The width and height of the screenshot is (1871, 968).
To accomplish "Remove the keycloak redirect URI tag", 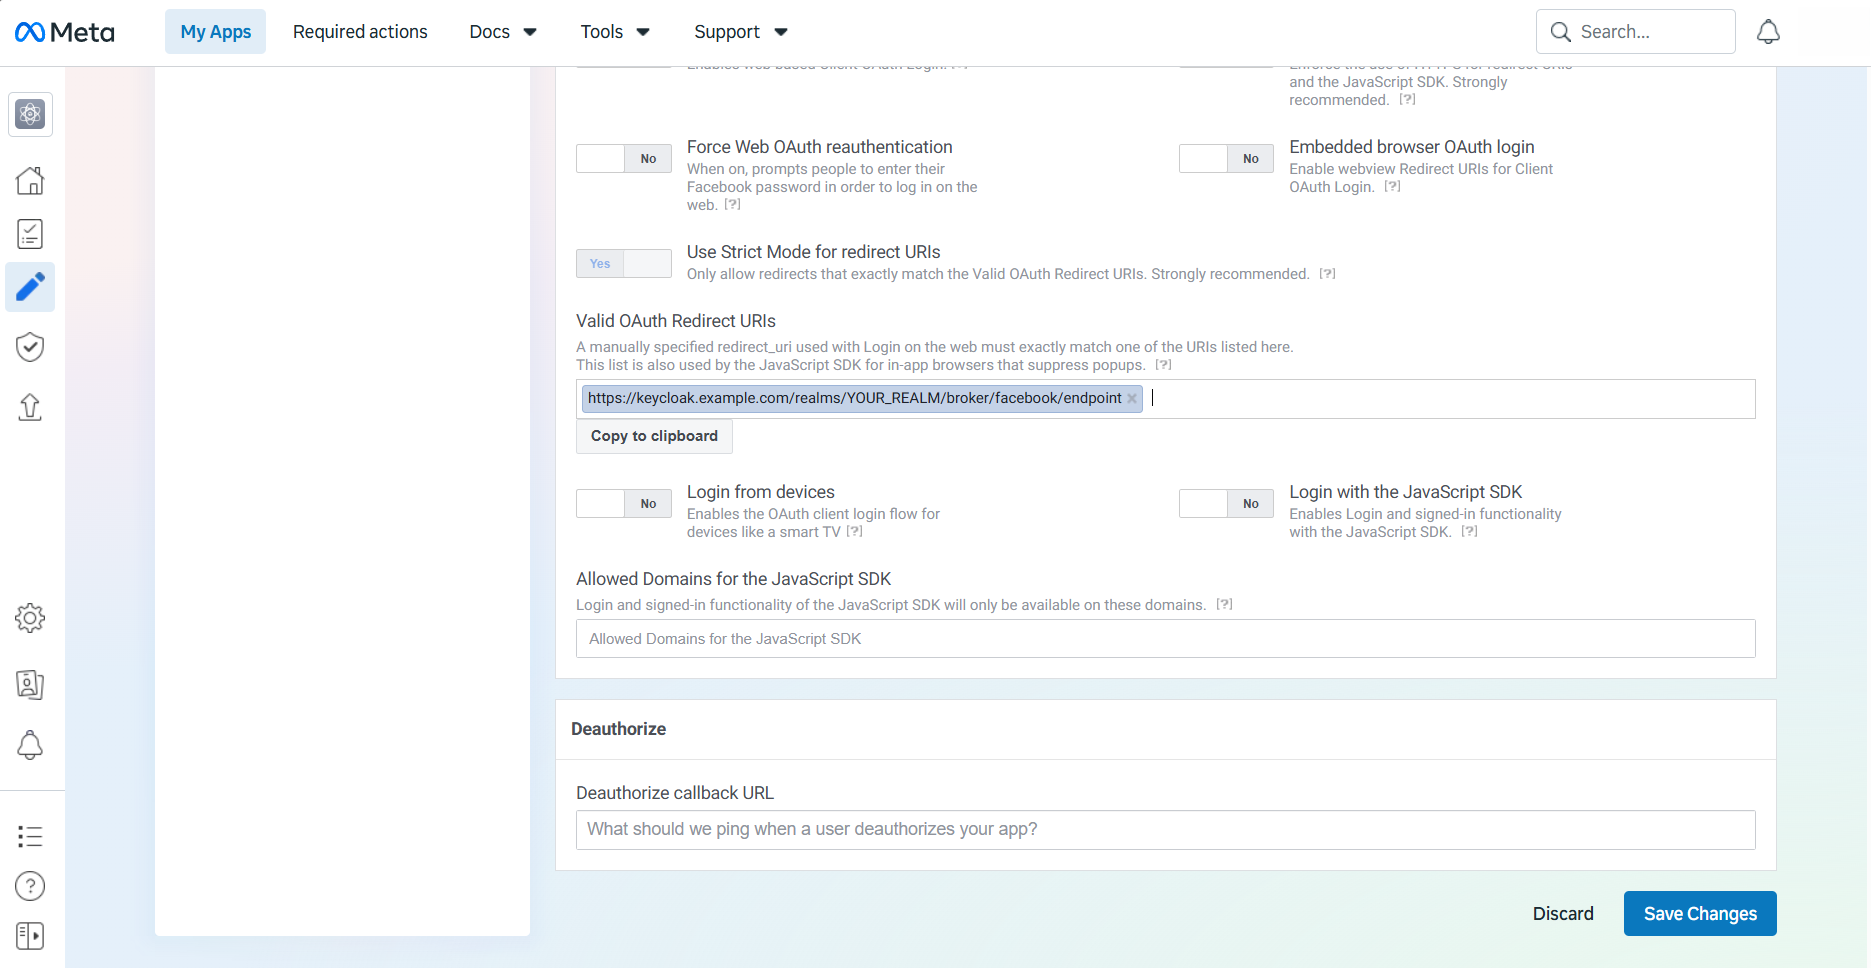I will point(1132,398).
